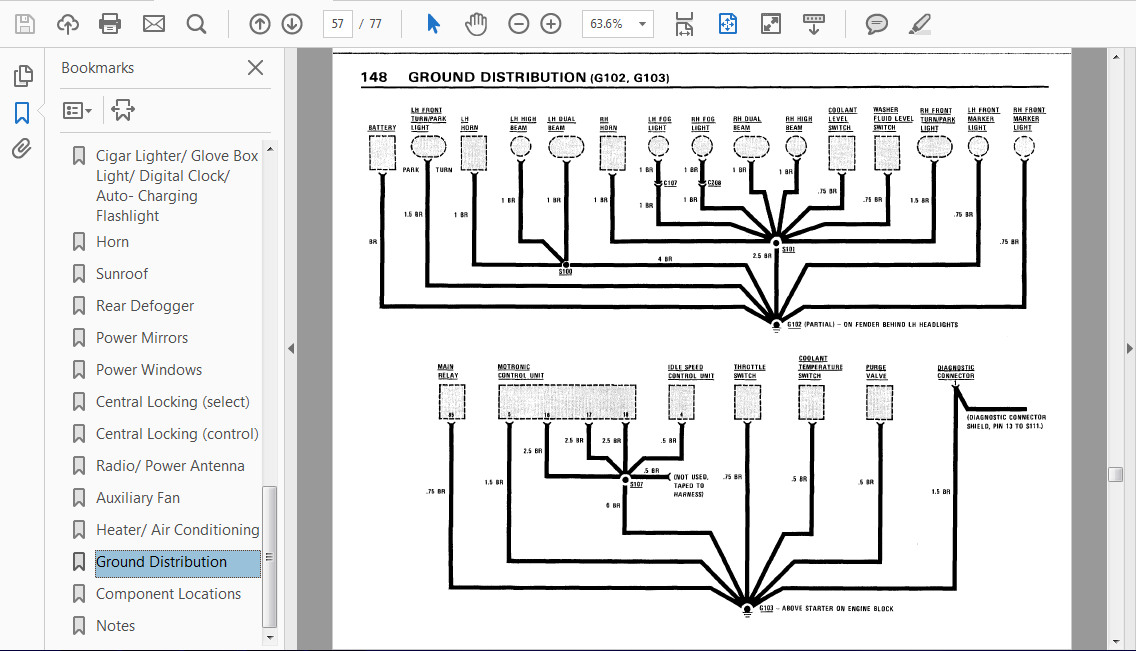
Task: Click the print icon in toolbar
Action: click(x=109, y=24)
